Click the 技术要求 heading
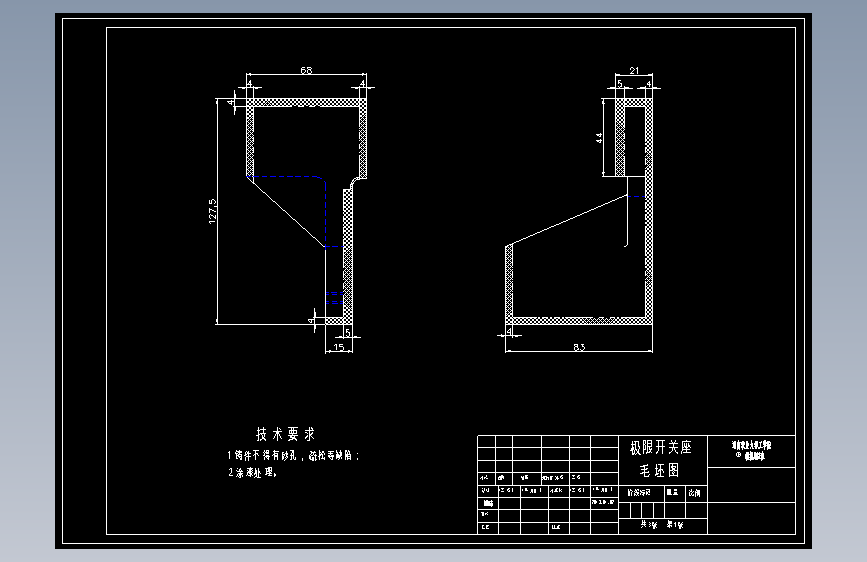This screenshot has width=867, height=562. (285, 434)
